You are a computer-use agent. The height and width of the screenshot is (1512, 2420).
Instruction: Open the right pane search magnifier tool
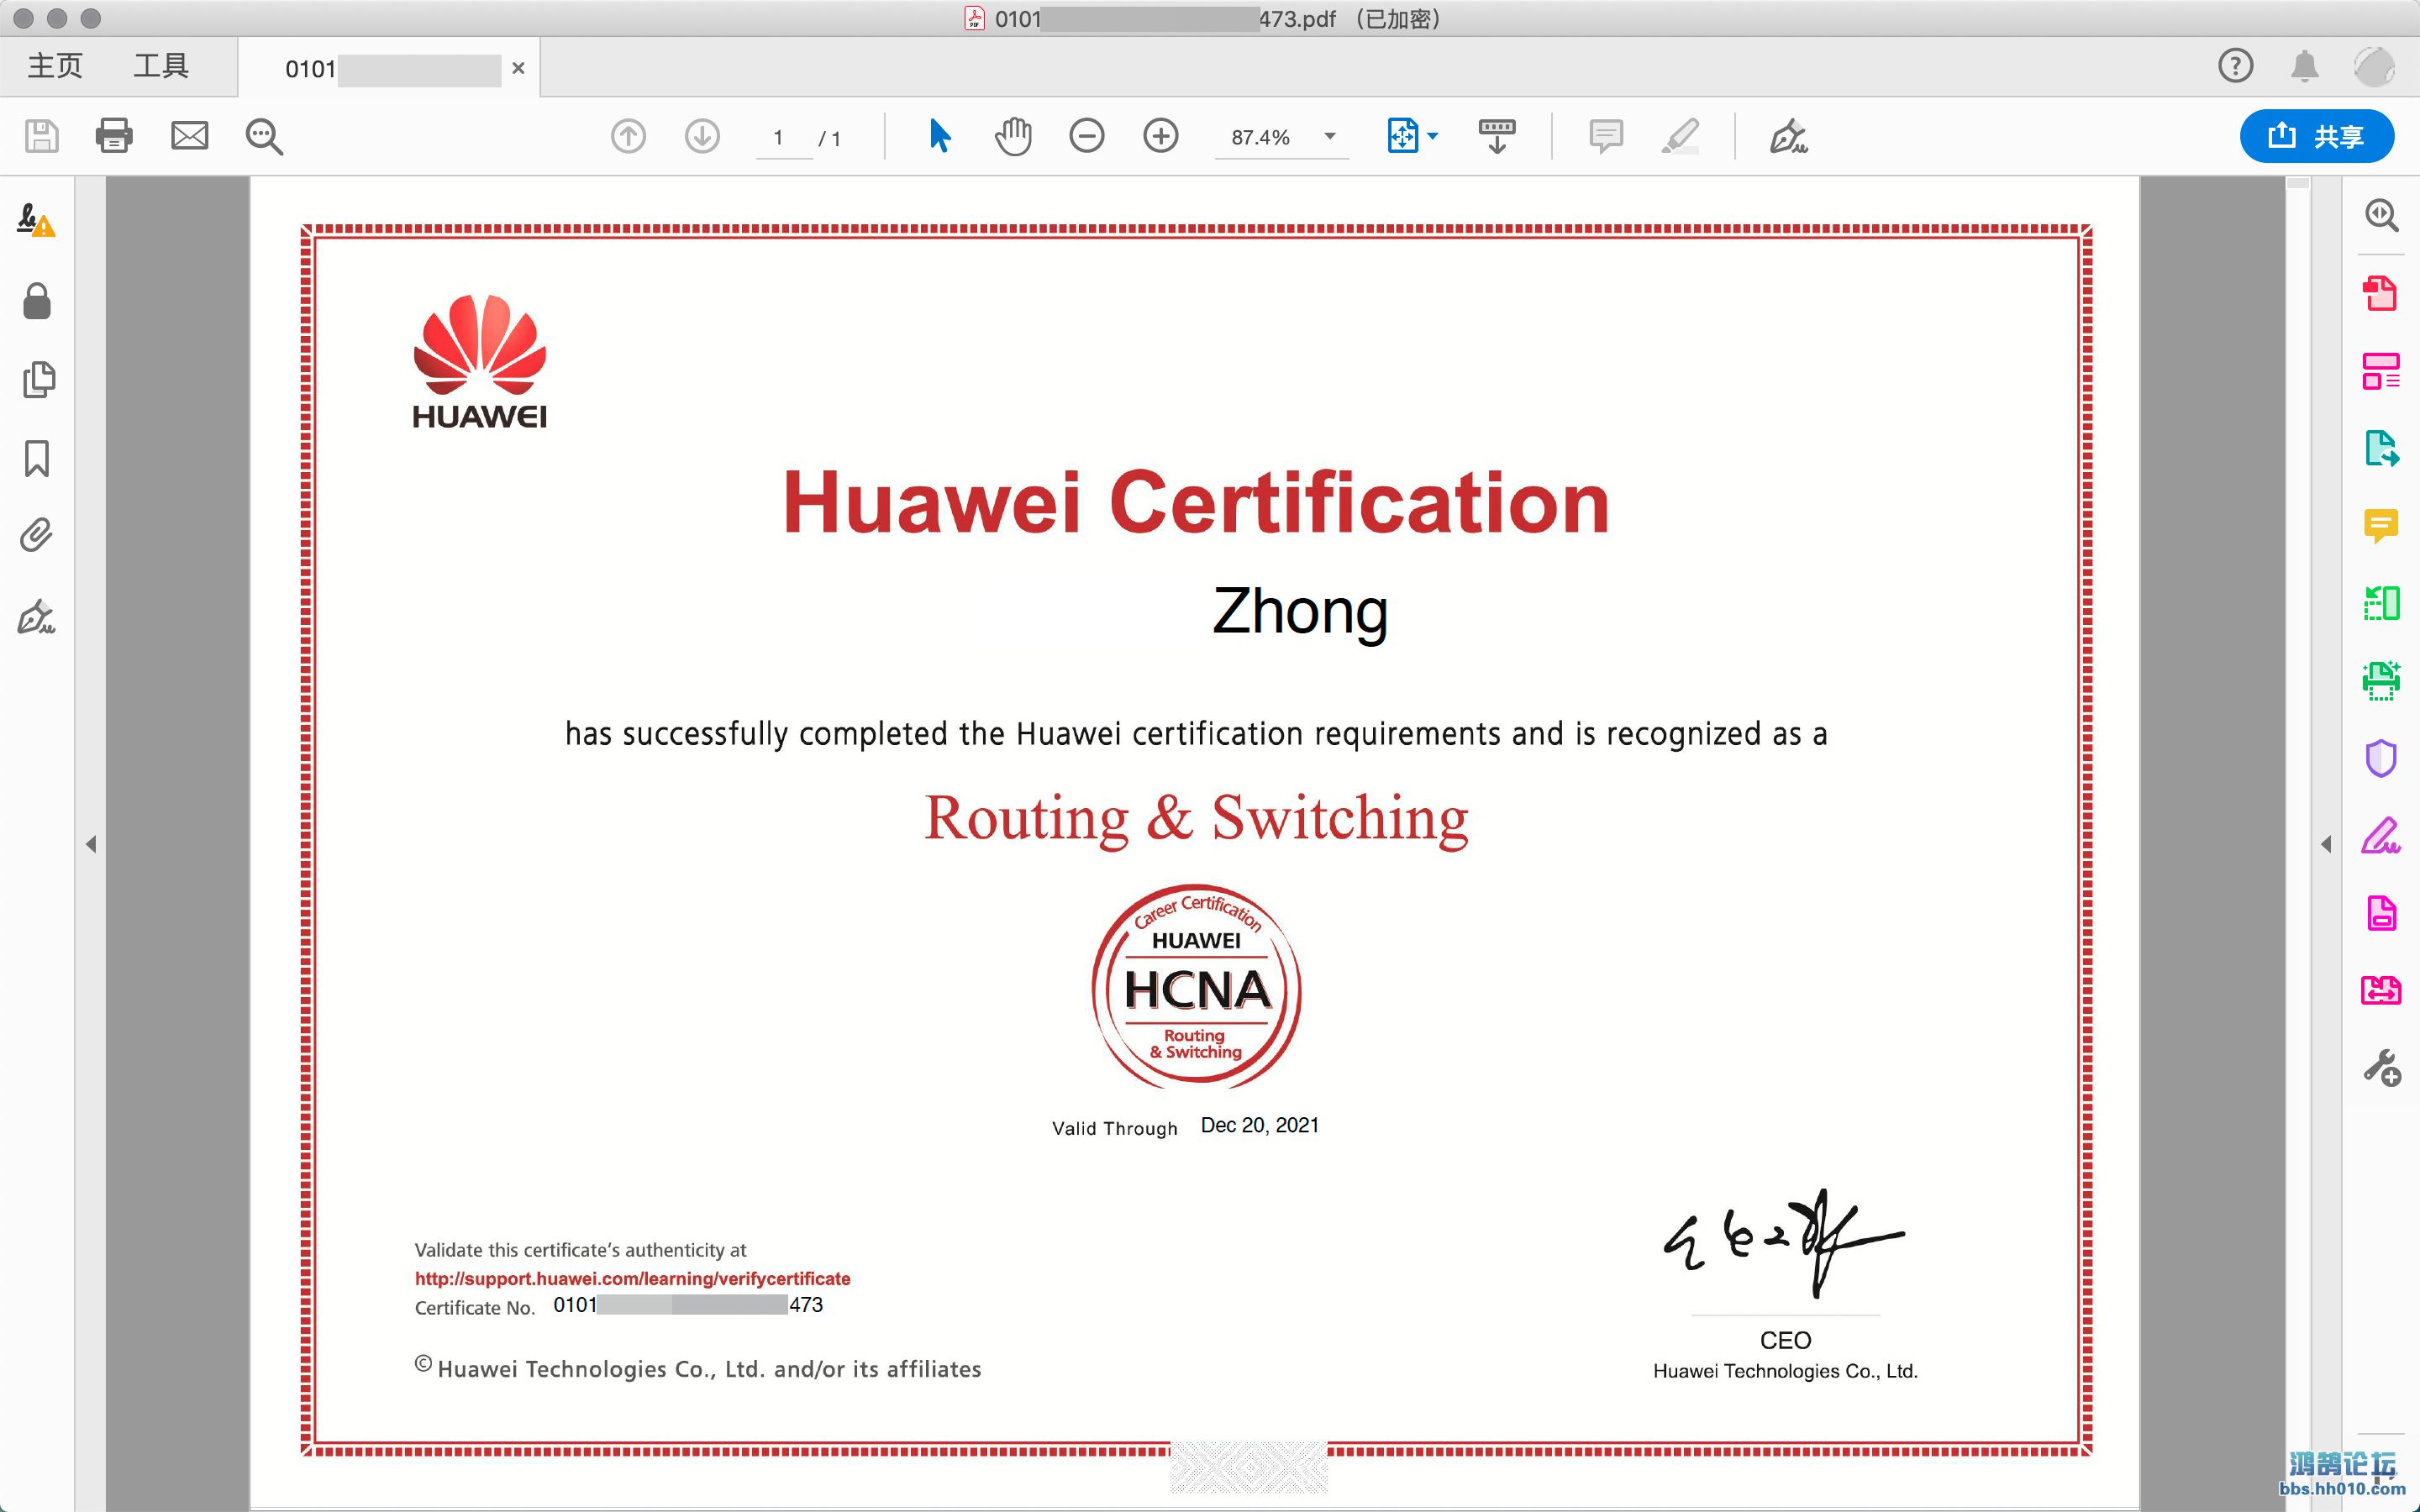2381,215
